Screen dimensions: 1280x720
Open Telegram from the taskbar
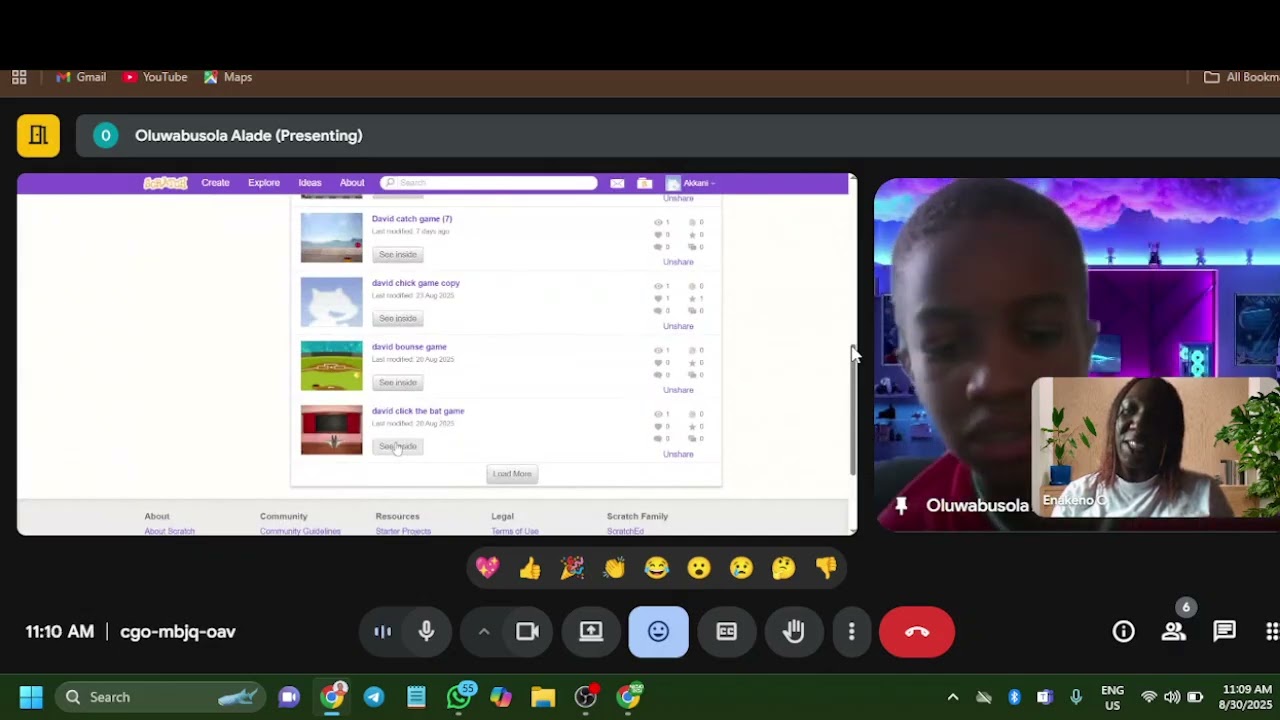click(x=374, y=697)
